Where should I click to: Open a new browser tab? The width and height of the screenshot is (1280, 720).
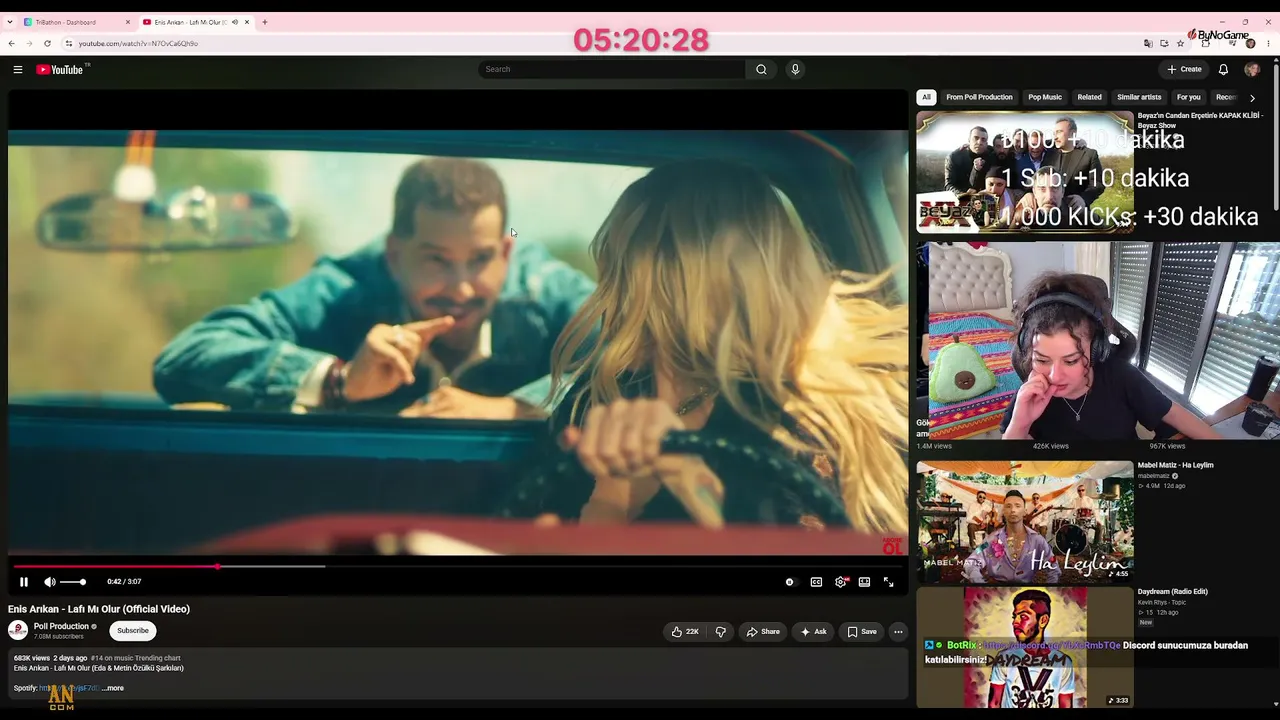pyautogui.click(x=265, y=22)
